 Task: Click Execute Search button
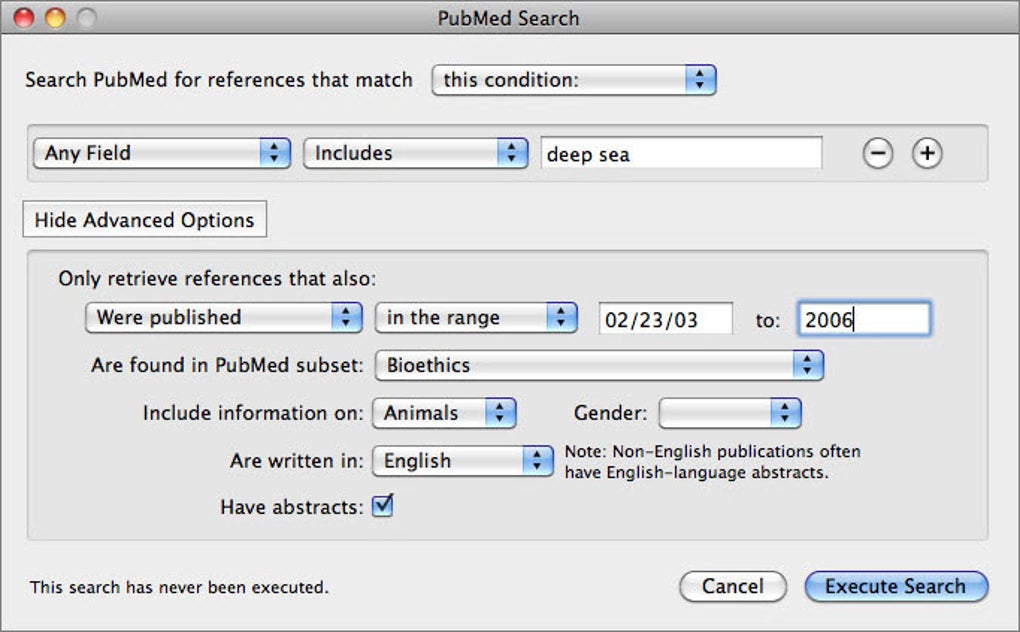click(x=895, y=587)
